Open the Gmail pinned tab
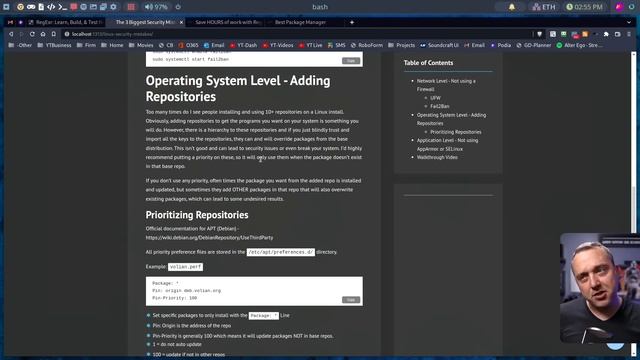640x360 pixels. (x=10, y=22)
